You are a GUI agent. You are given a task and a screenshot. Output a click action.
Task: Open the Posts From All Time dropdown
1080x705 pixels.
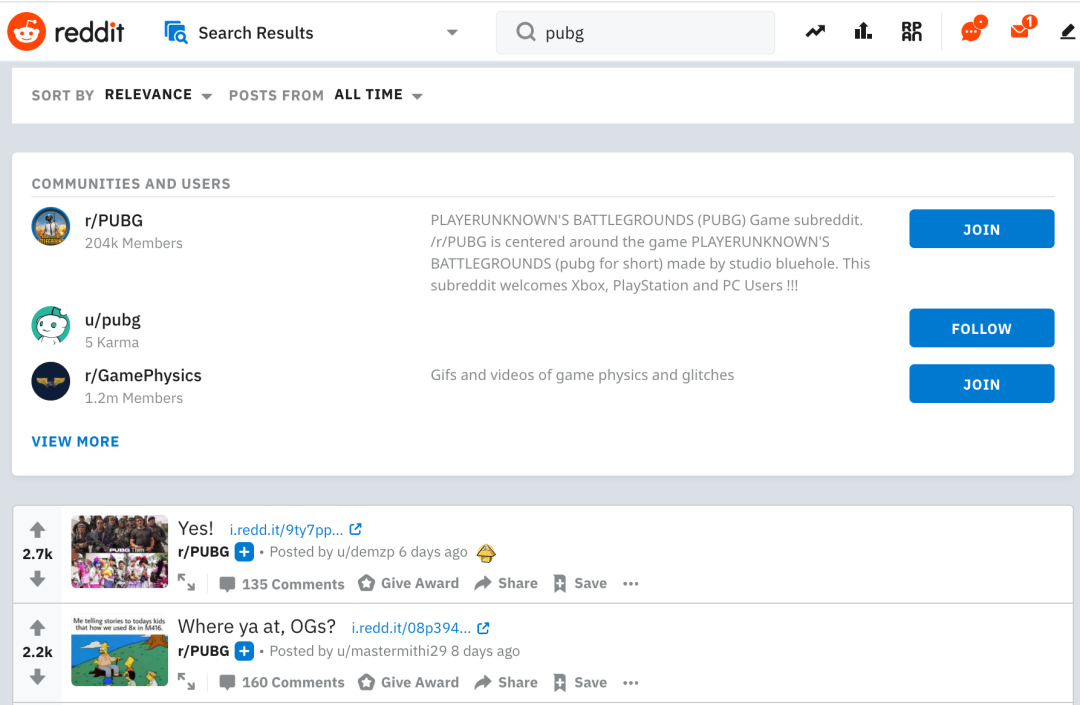click(x=378, y=95)
